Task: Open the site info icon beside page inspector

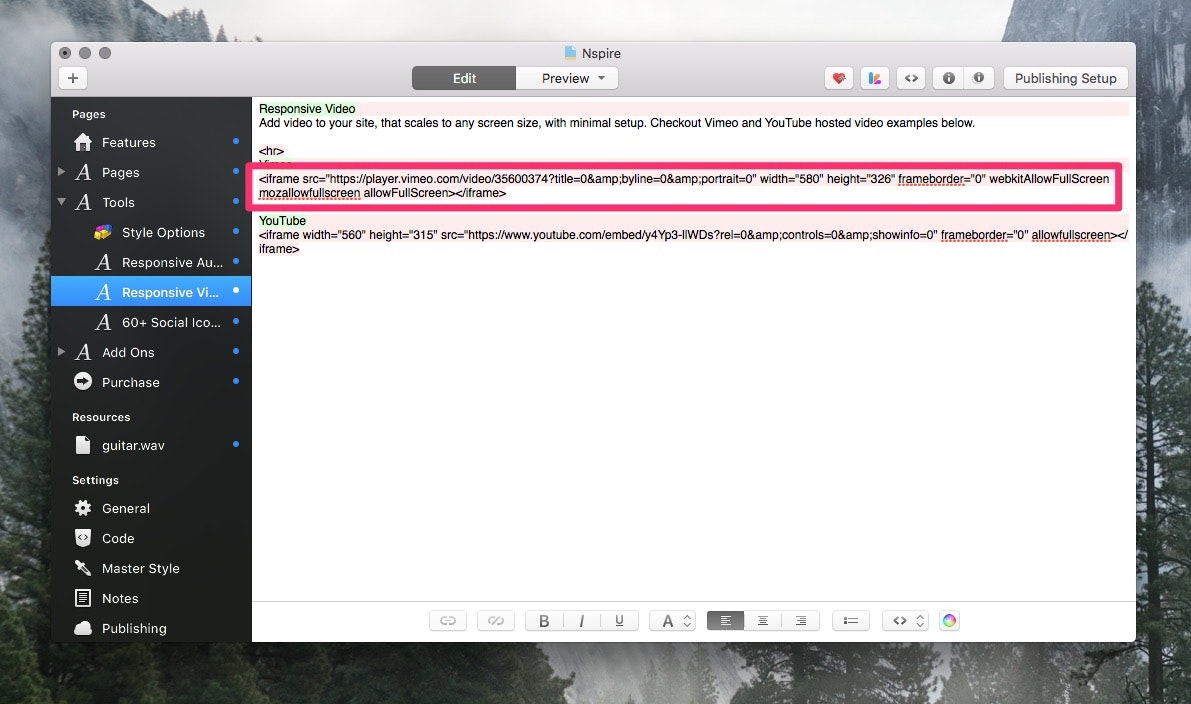Action: 978,78
